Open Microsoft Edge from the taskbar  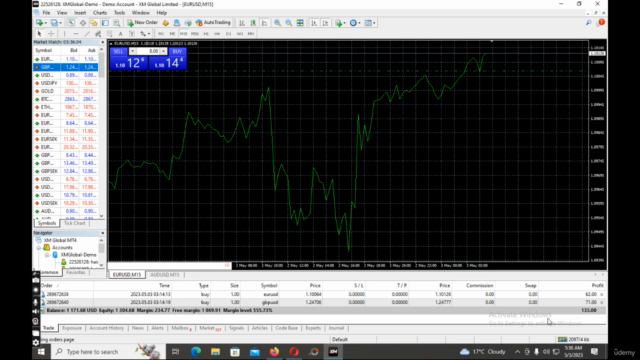click(x=196, y=351)
